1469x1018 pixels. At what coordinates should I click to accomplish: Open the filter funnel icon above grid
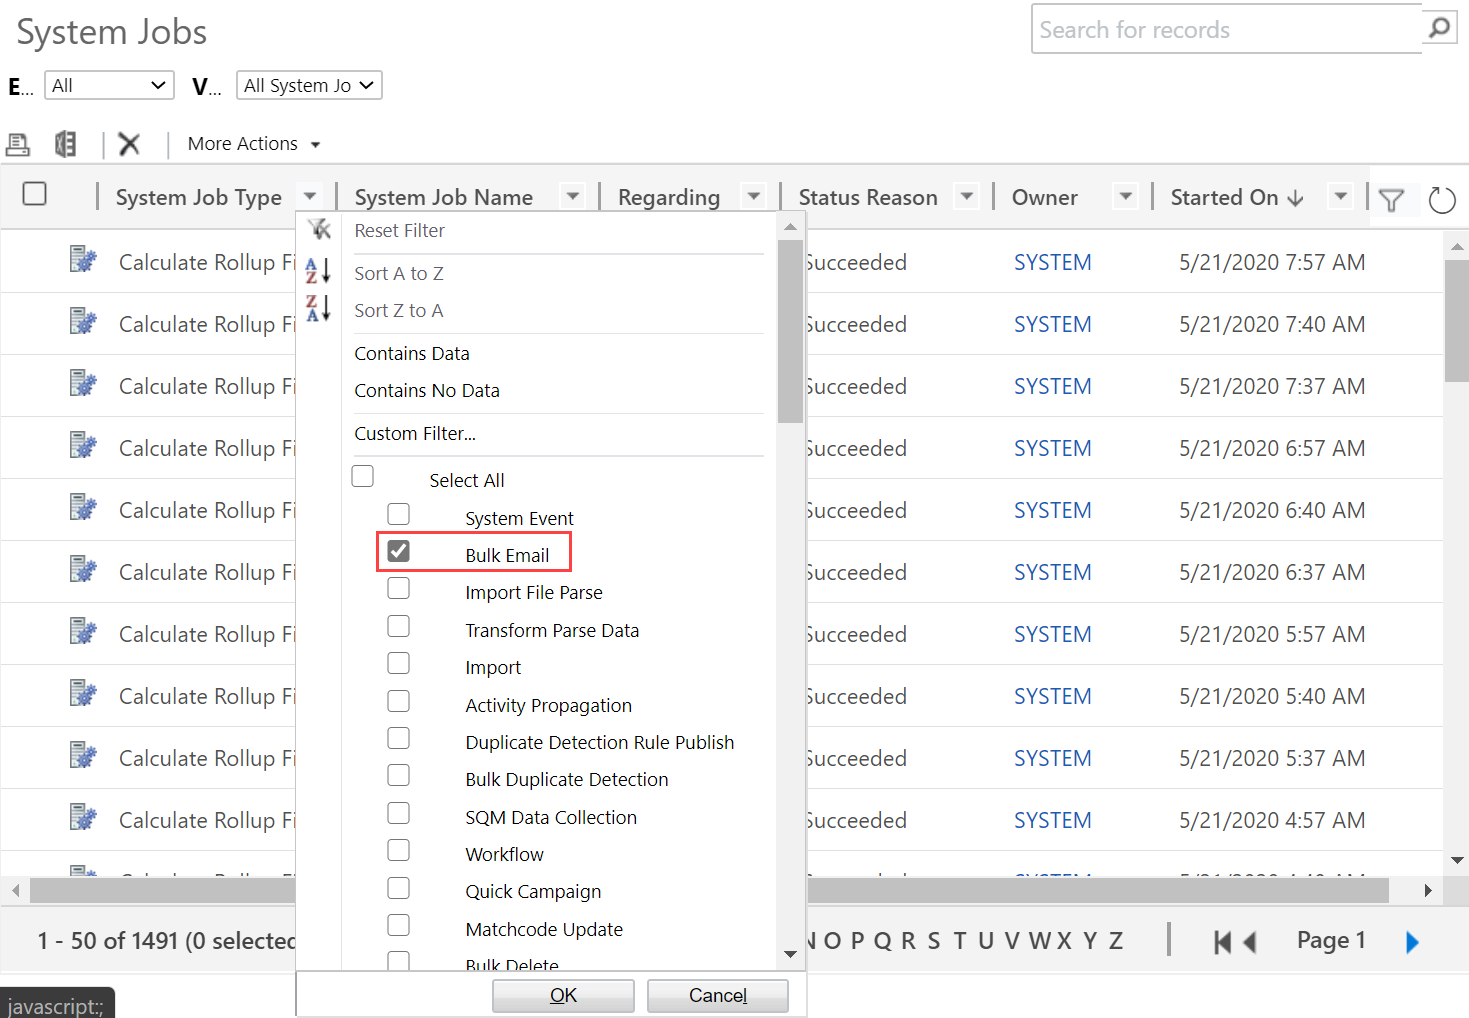[1393, 199]
